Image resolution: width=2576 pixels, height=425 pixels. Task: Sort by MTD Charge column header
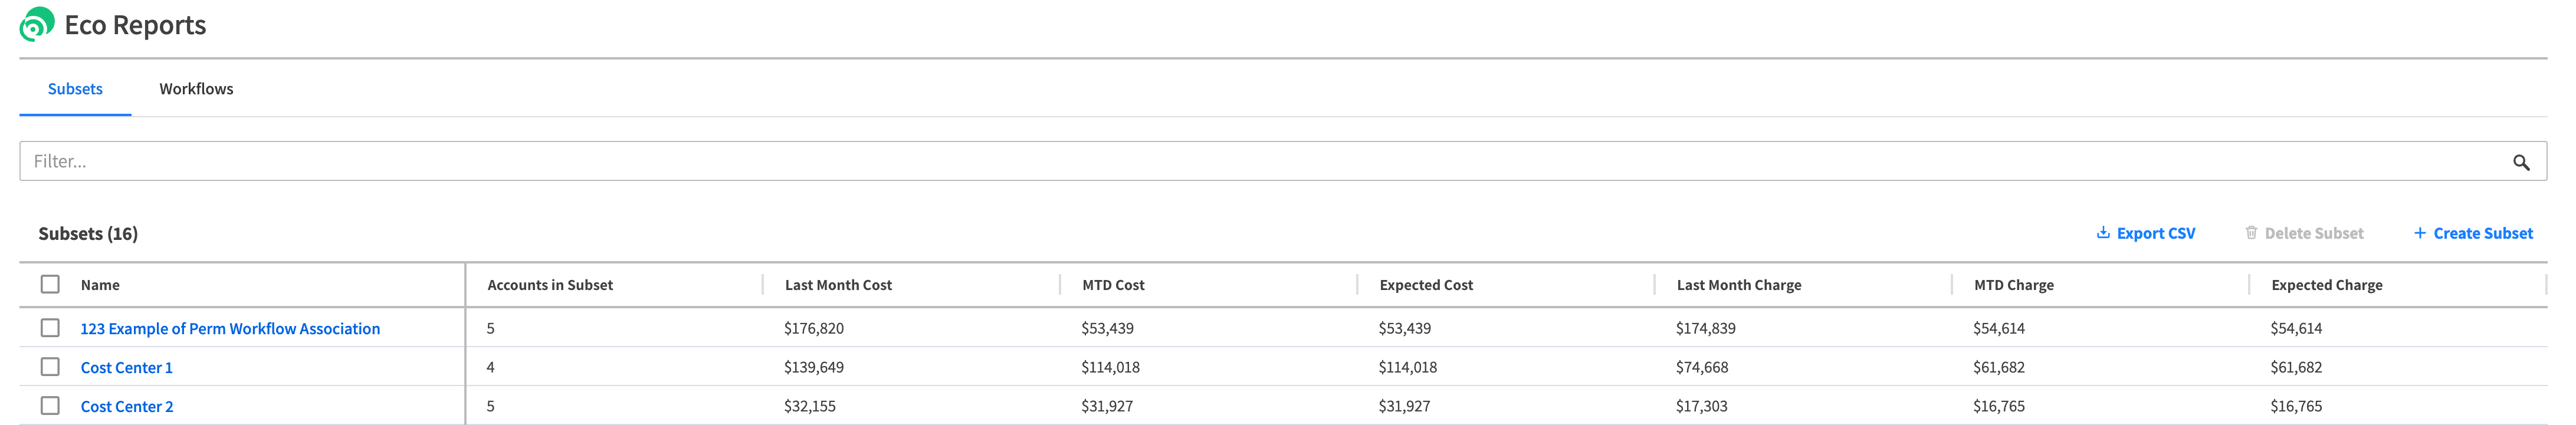coord(2013,285)
